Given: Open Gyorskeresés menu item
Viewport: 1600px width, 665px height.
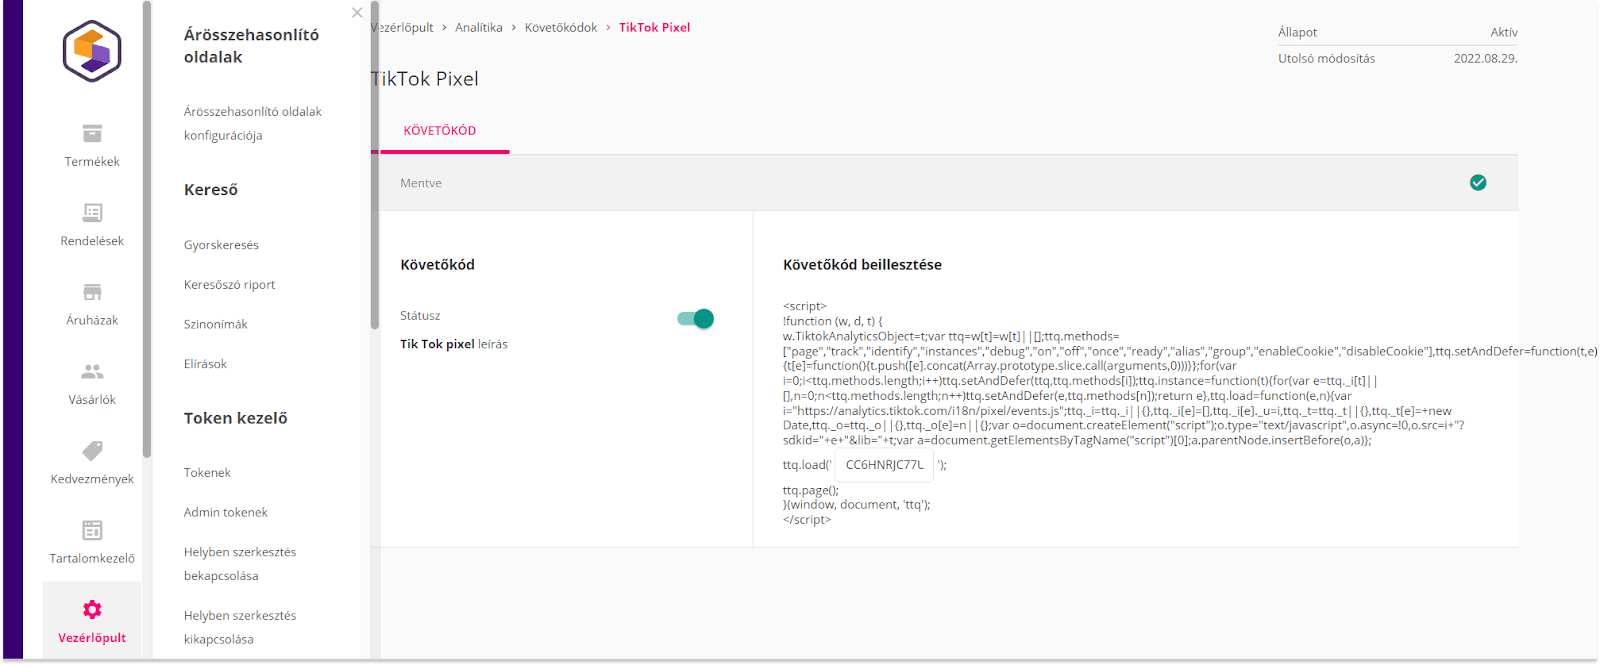Looking at the screenshot, I should (x=221, y=245).
